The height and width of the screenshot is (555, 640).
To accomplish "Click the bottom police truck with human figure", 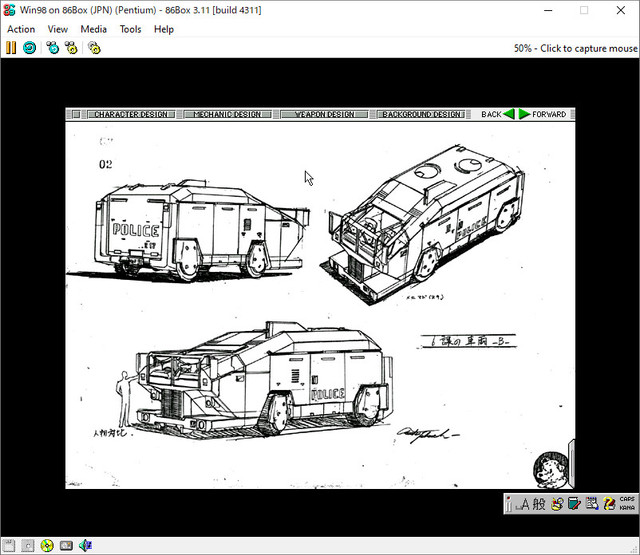I will coord(256,380).
